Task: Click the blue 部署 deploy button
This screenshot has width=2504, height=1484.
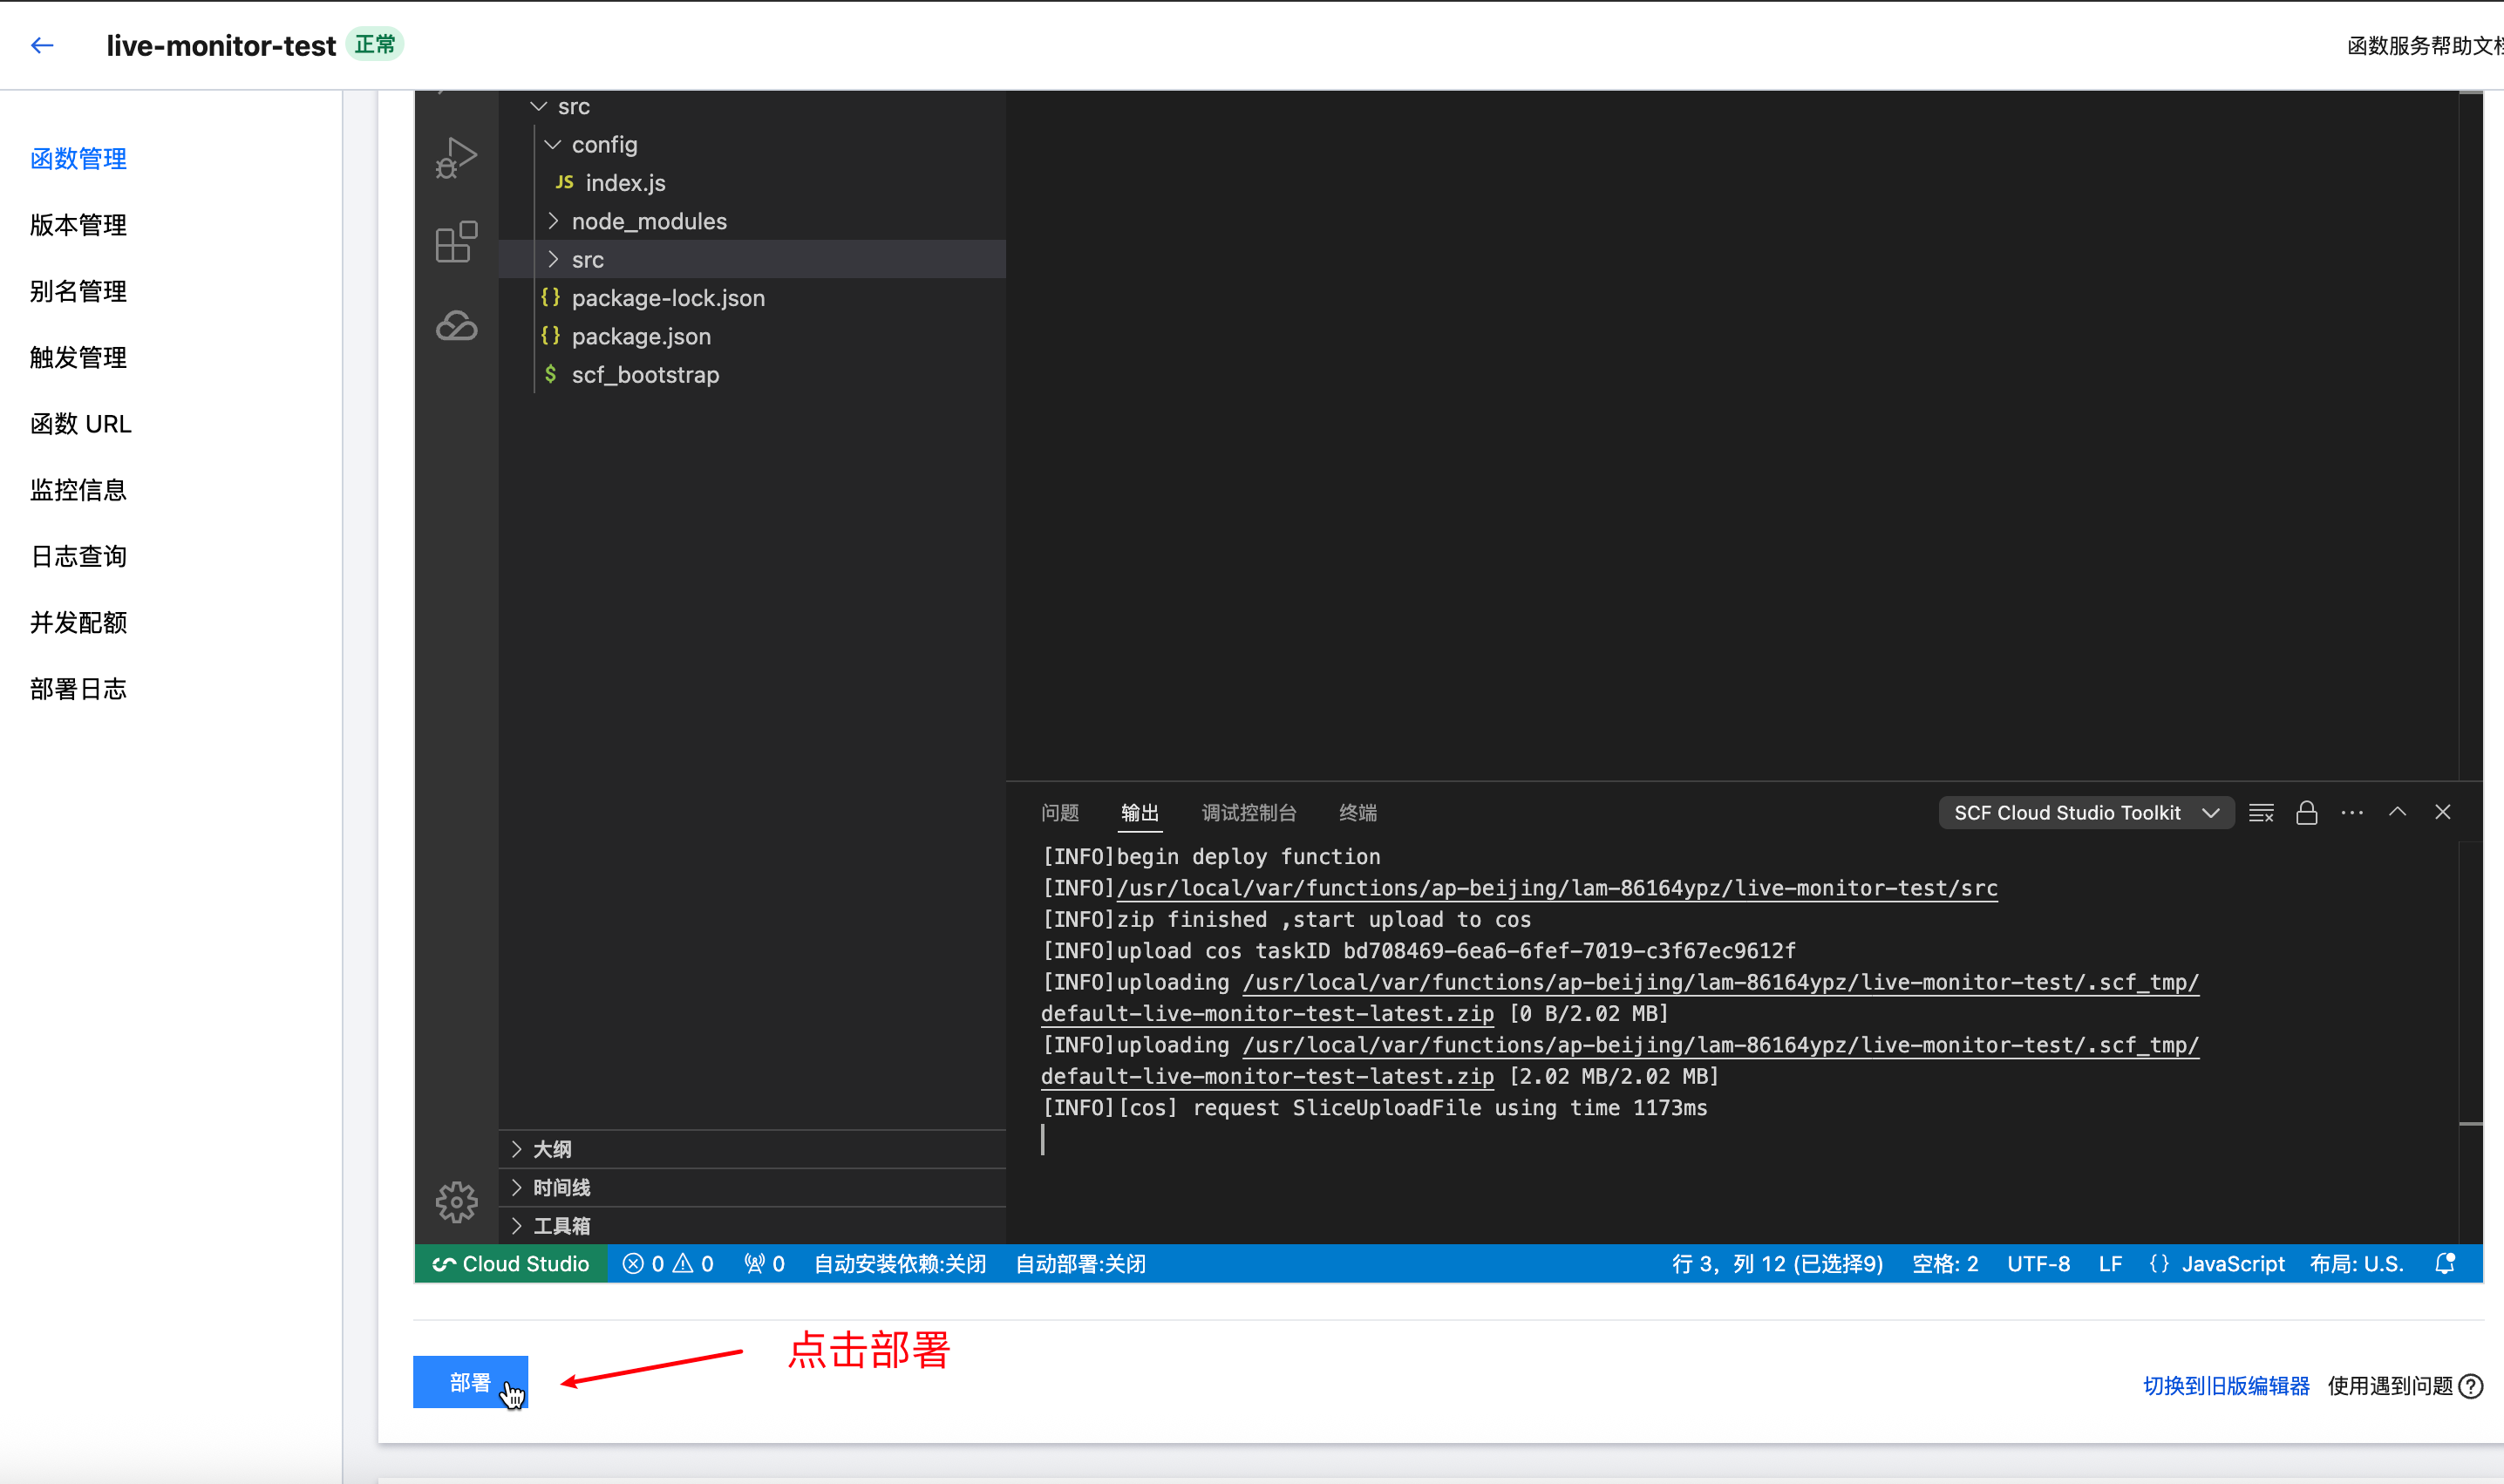Action: click(x=470, y=1382)
